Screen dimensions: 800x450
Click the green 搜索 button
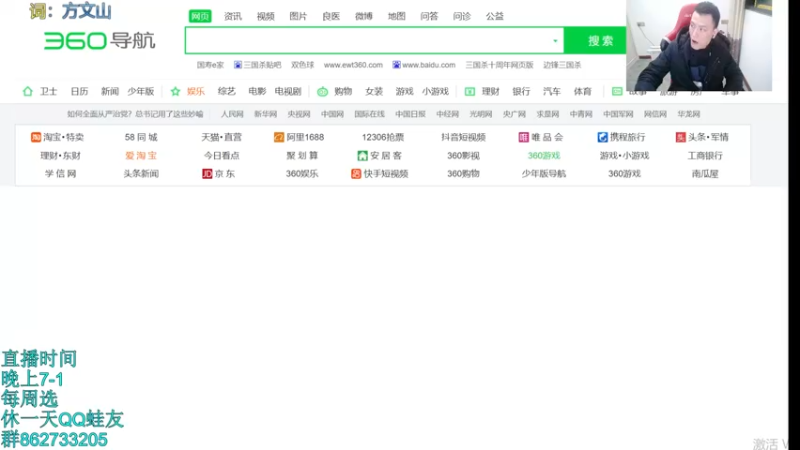pos(595,41)
